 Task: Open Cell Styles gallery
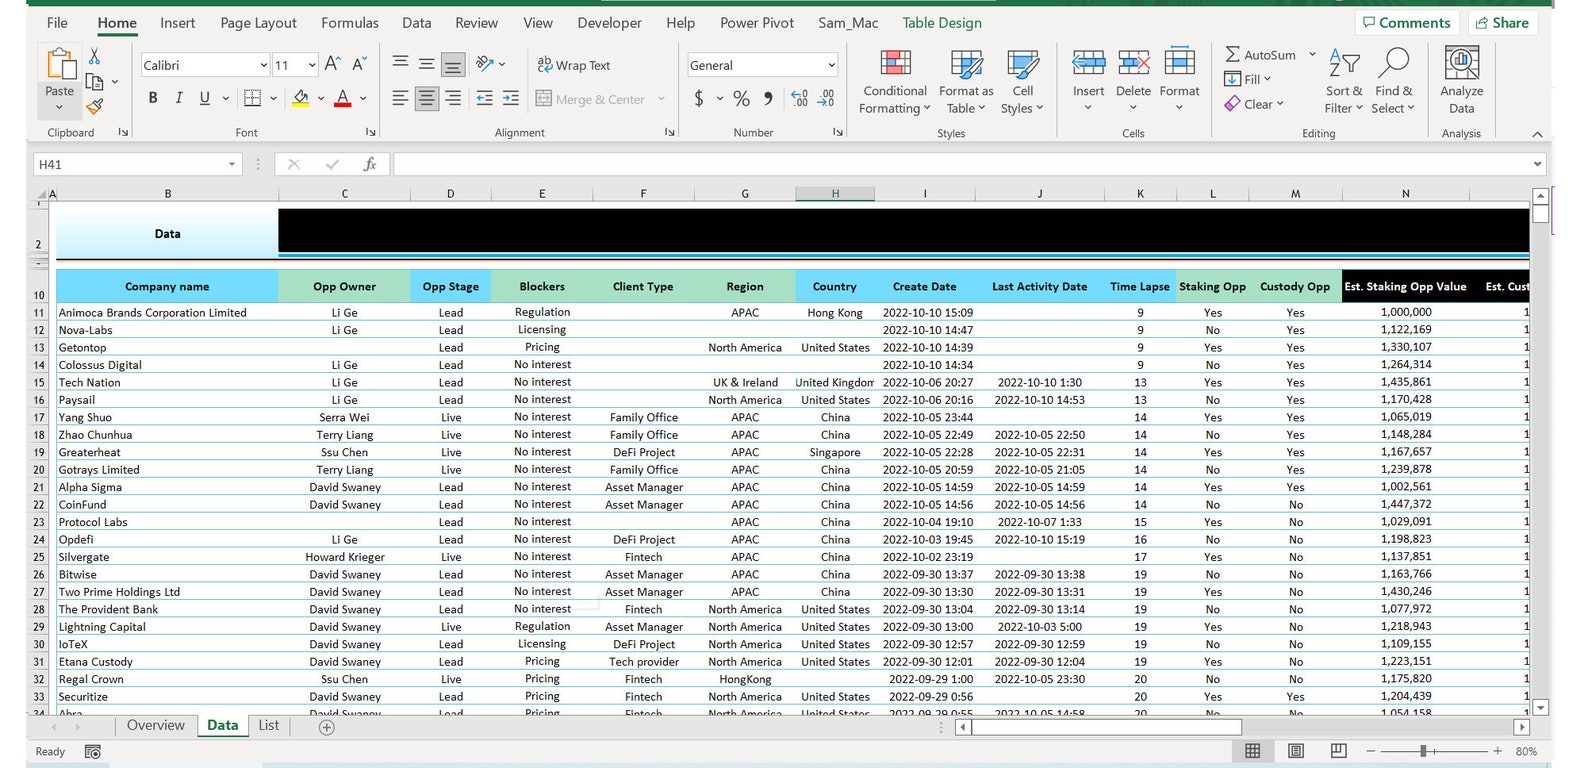(1022, 82)
